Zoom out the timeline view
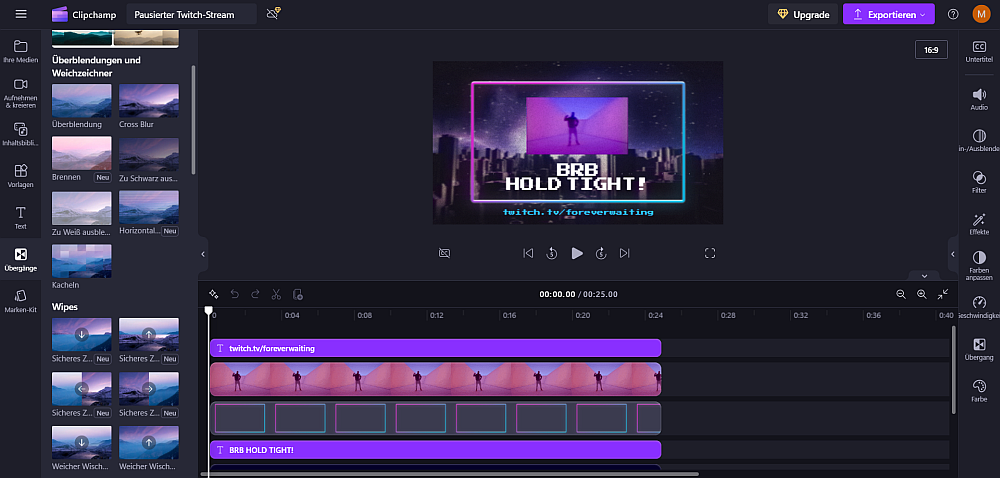 (x=901, y=294)
